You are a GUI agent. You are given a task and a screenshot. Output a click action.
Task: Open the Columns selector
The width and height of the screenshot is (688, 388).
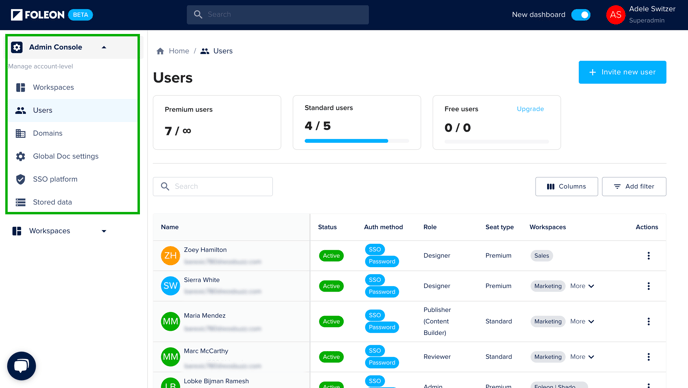[x=566, y=187]
